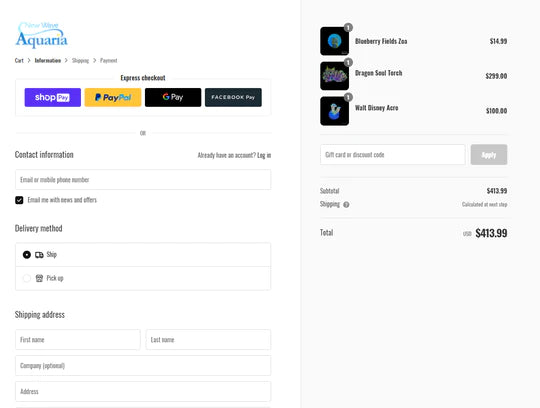Click quantity badge on Walt Disney Acro
540x408 pixels.
pos(348,97)
